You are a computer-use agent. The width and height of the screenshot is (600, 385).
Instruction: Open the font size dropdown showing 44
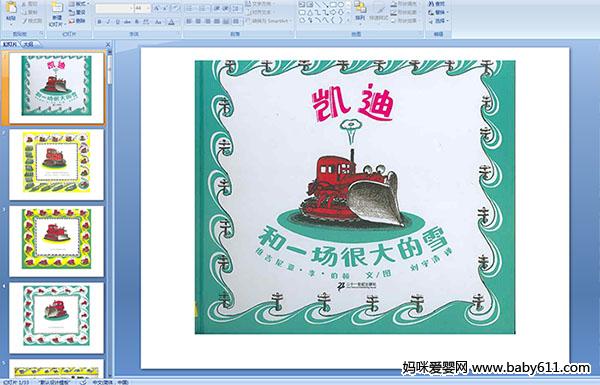148,8
